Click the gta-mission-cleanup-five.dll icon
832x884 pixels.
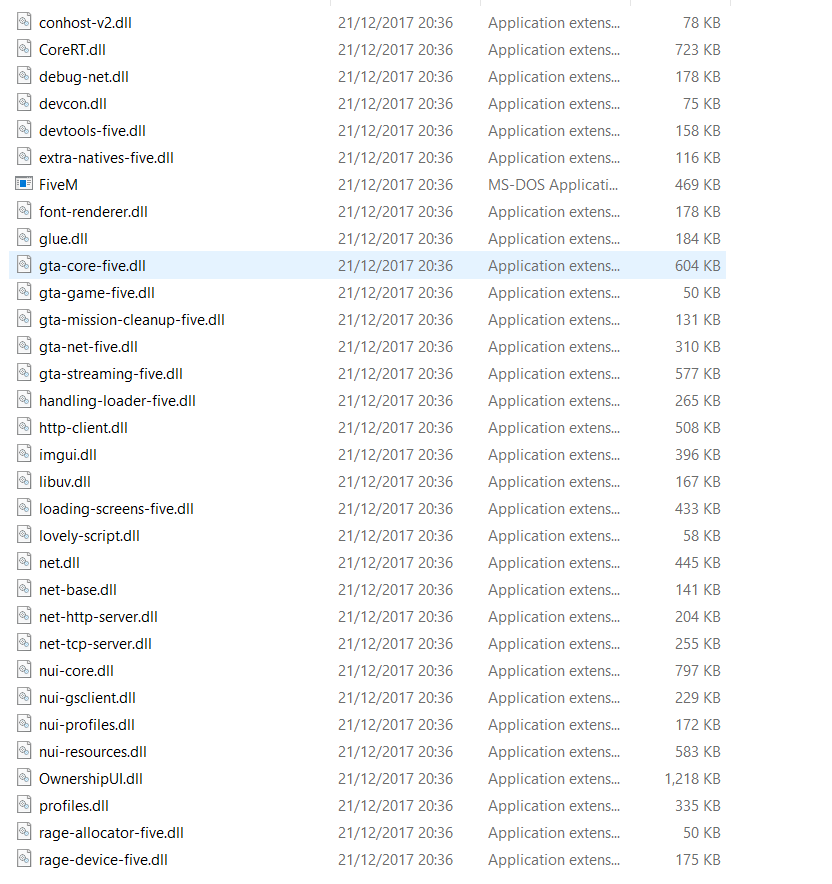click(24, 320)
